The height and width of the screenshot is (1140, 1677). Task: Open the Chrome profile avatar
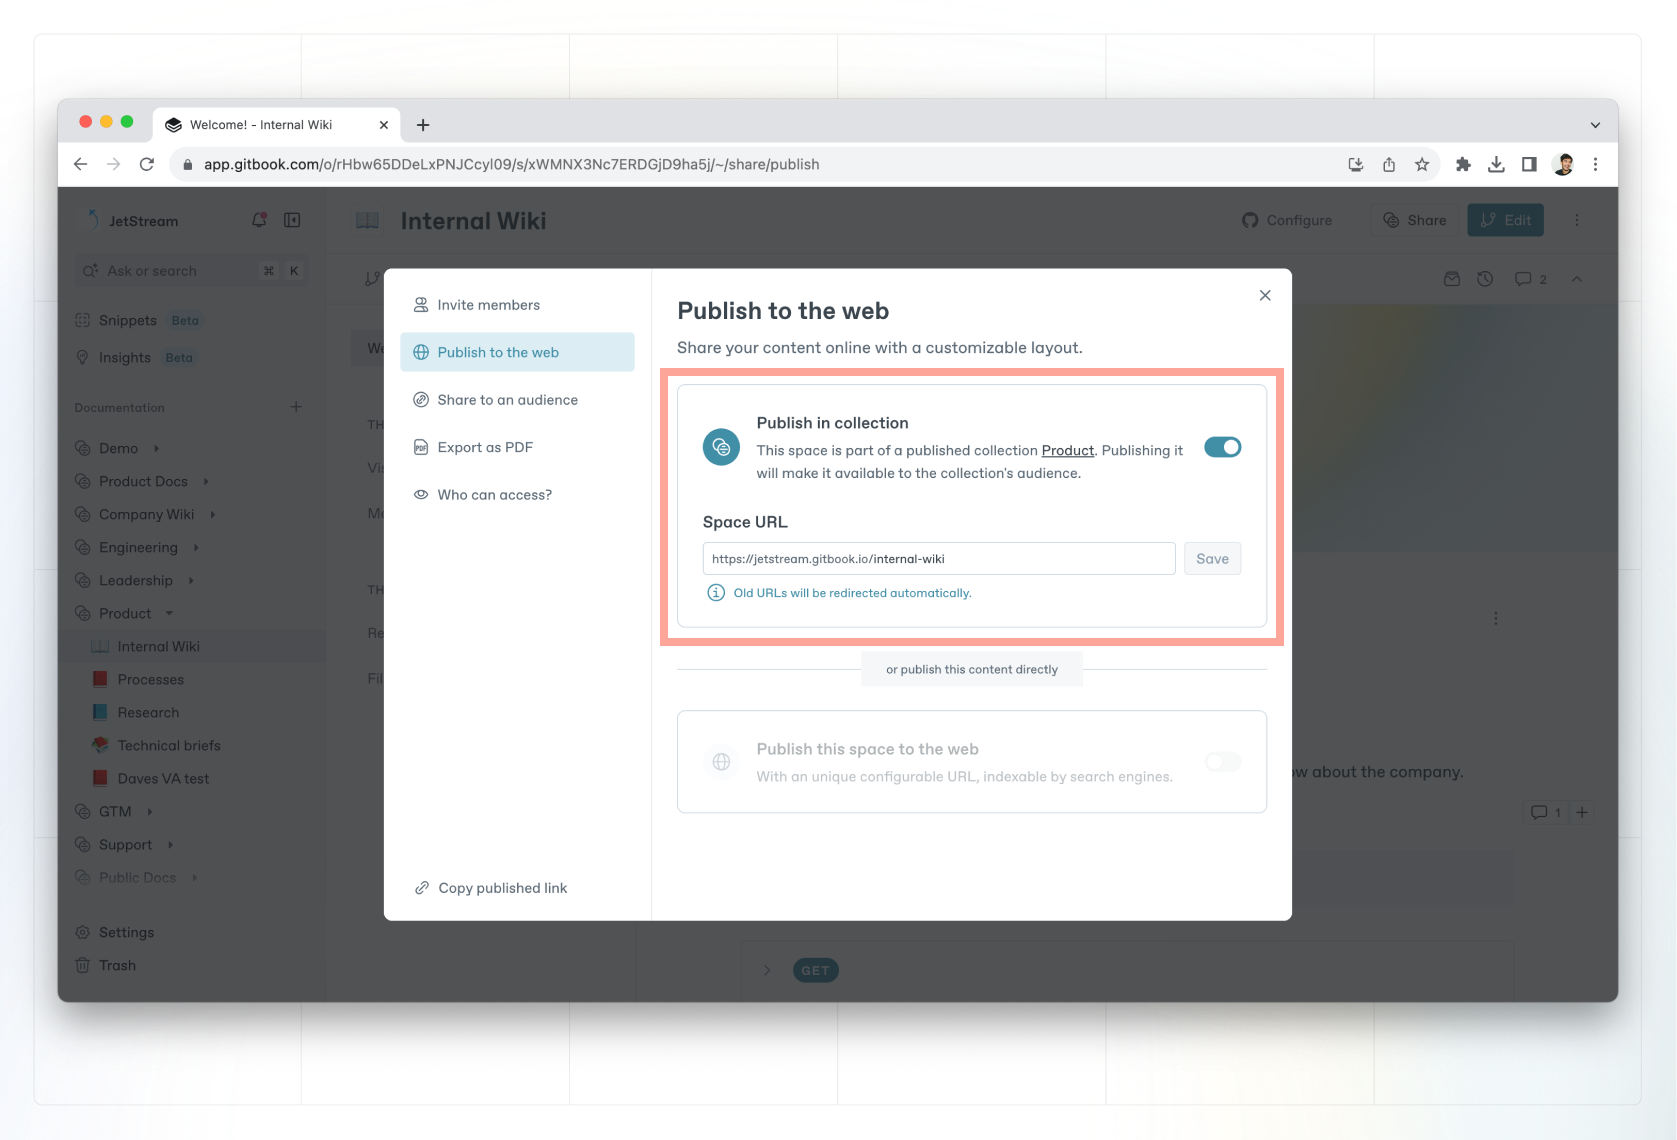(x=1564, y=165)
